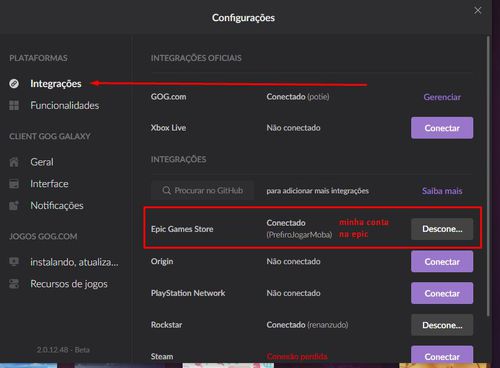Click PlayStation Network's Não conectado status
The height and width of the screenshot is (368, 500).
coord(293,293)
